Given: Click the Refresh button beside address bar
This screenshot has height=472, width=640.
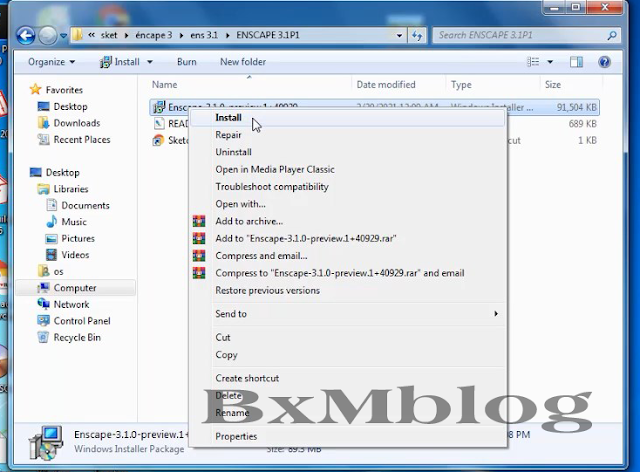Looking at the screenshot, I should 417,36.
